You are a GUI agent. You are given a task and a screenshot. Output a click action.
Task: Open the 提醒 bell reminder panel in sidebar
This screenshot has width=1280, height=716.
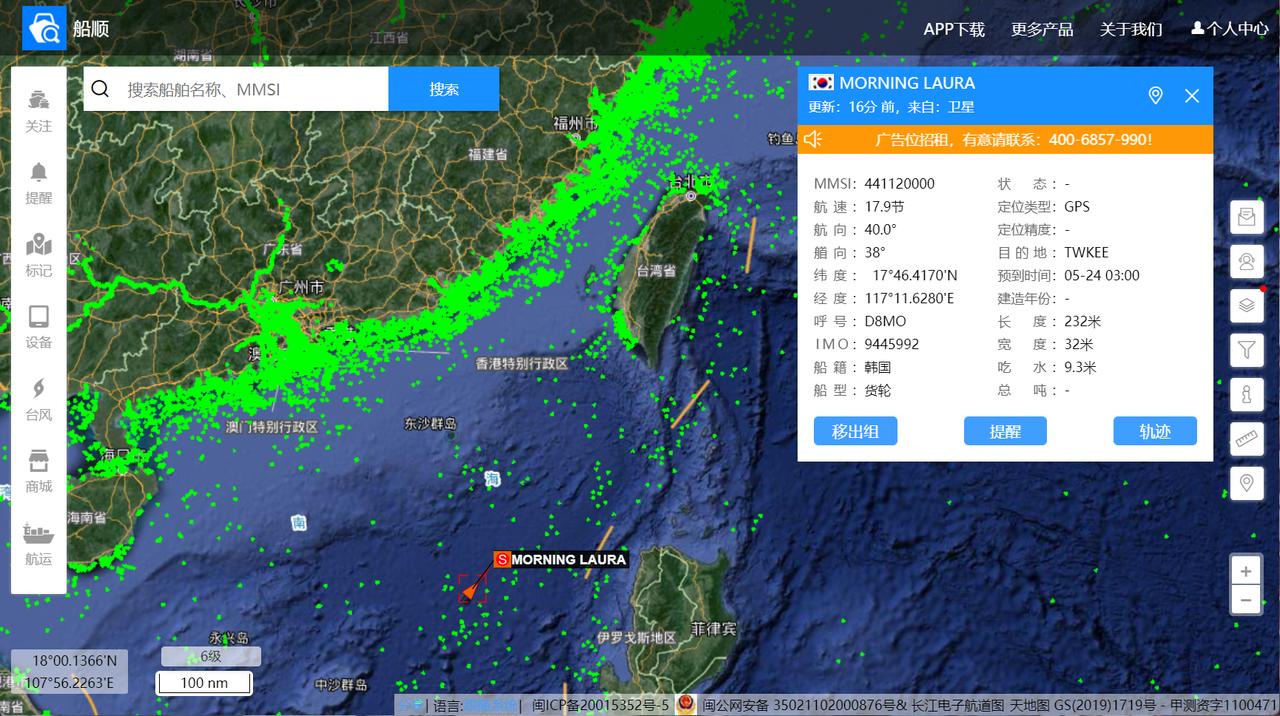(39, 183)
